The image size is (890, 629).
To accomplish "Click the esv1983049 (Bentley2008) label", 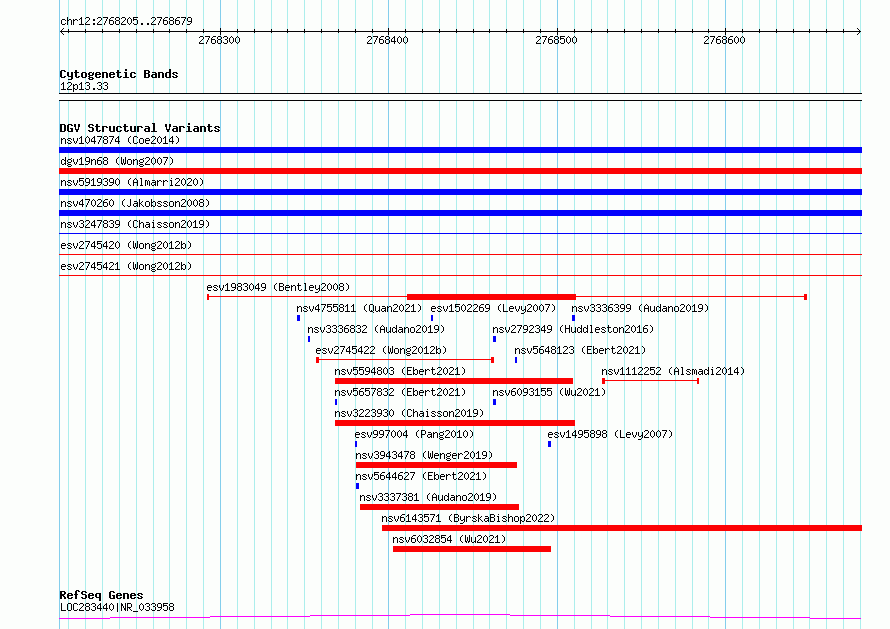I will click(278, 287).
